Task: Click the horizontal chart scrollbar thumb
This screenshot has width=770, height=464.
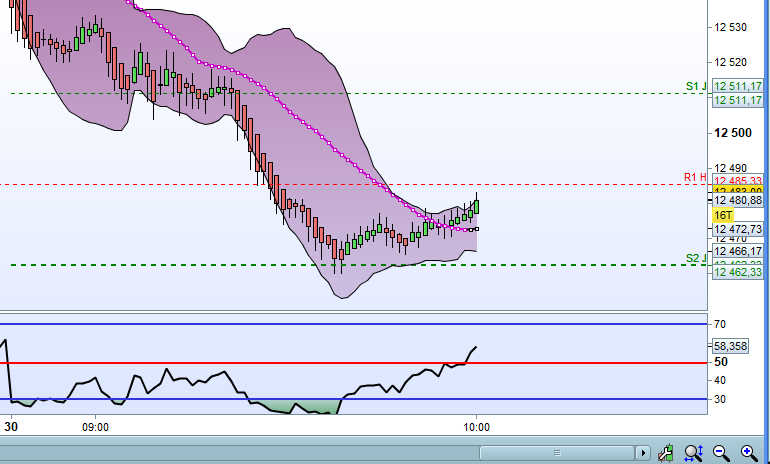Action: click(x=557, y=452)
